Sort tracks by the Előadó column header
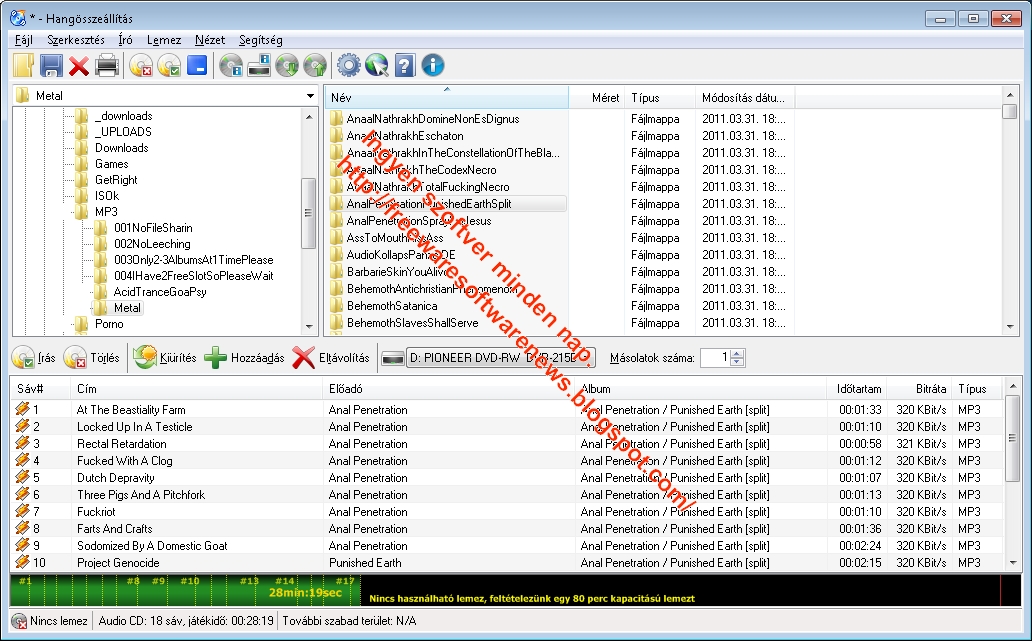1032x641 pixels. 450,389
